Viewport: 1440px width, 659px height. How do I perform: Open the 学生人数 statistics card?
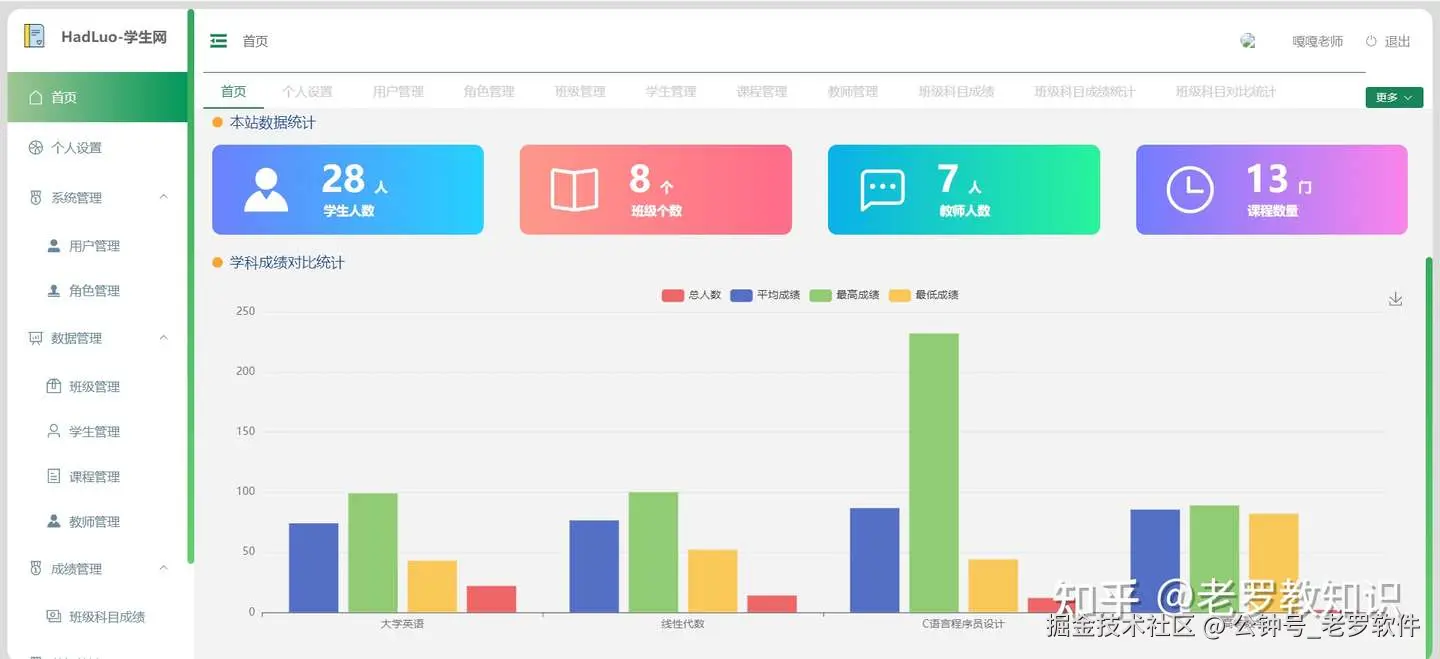pos(348,190)
